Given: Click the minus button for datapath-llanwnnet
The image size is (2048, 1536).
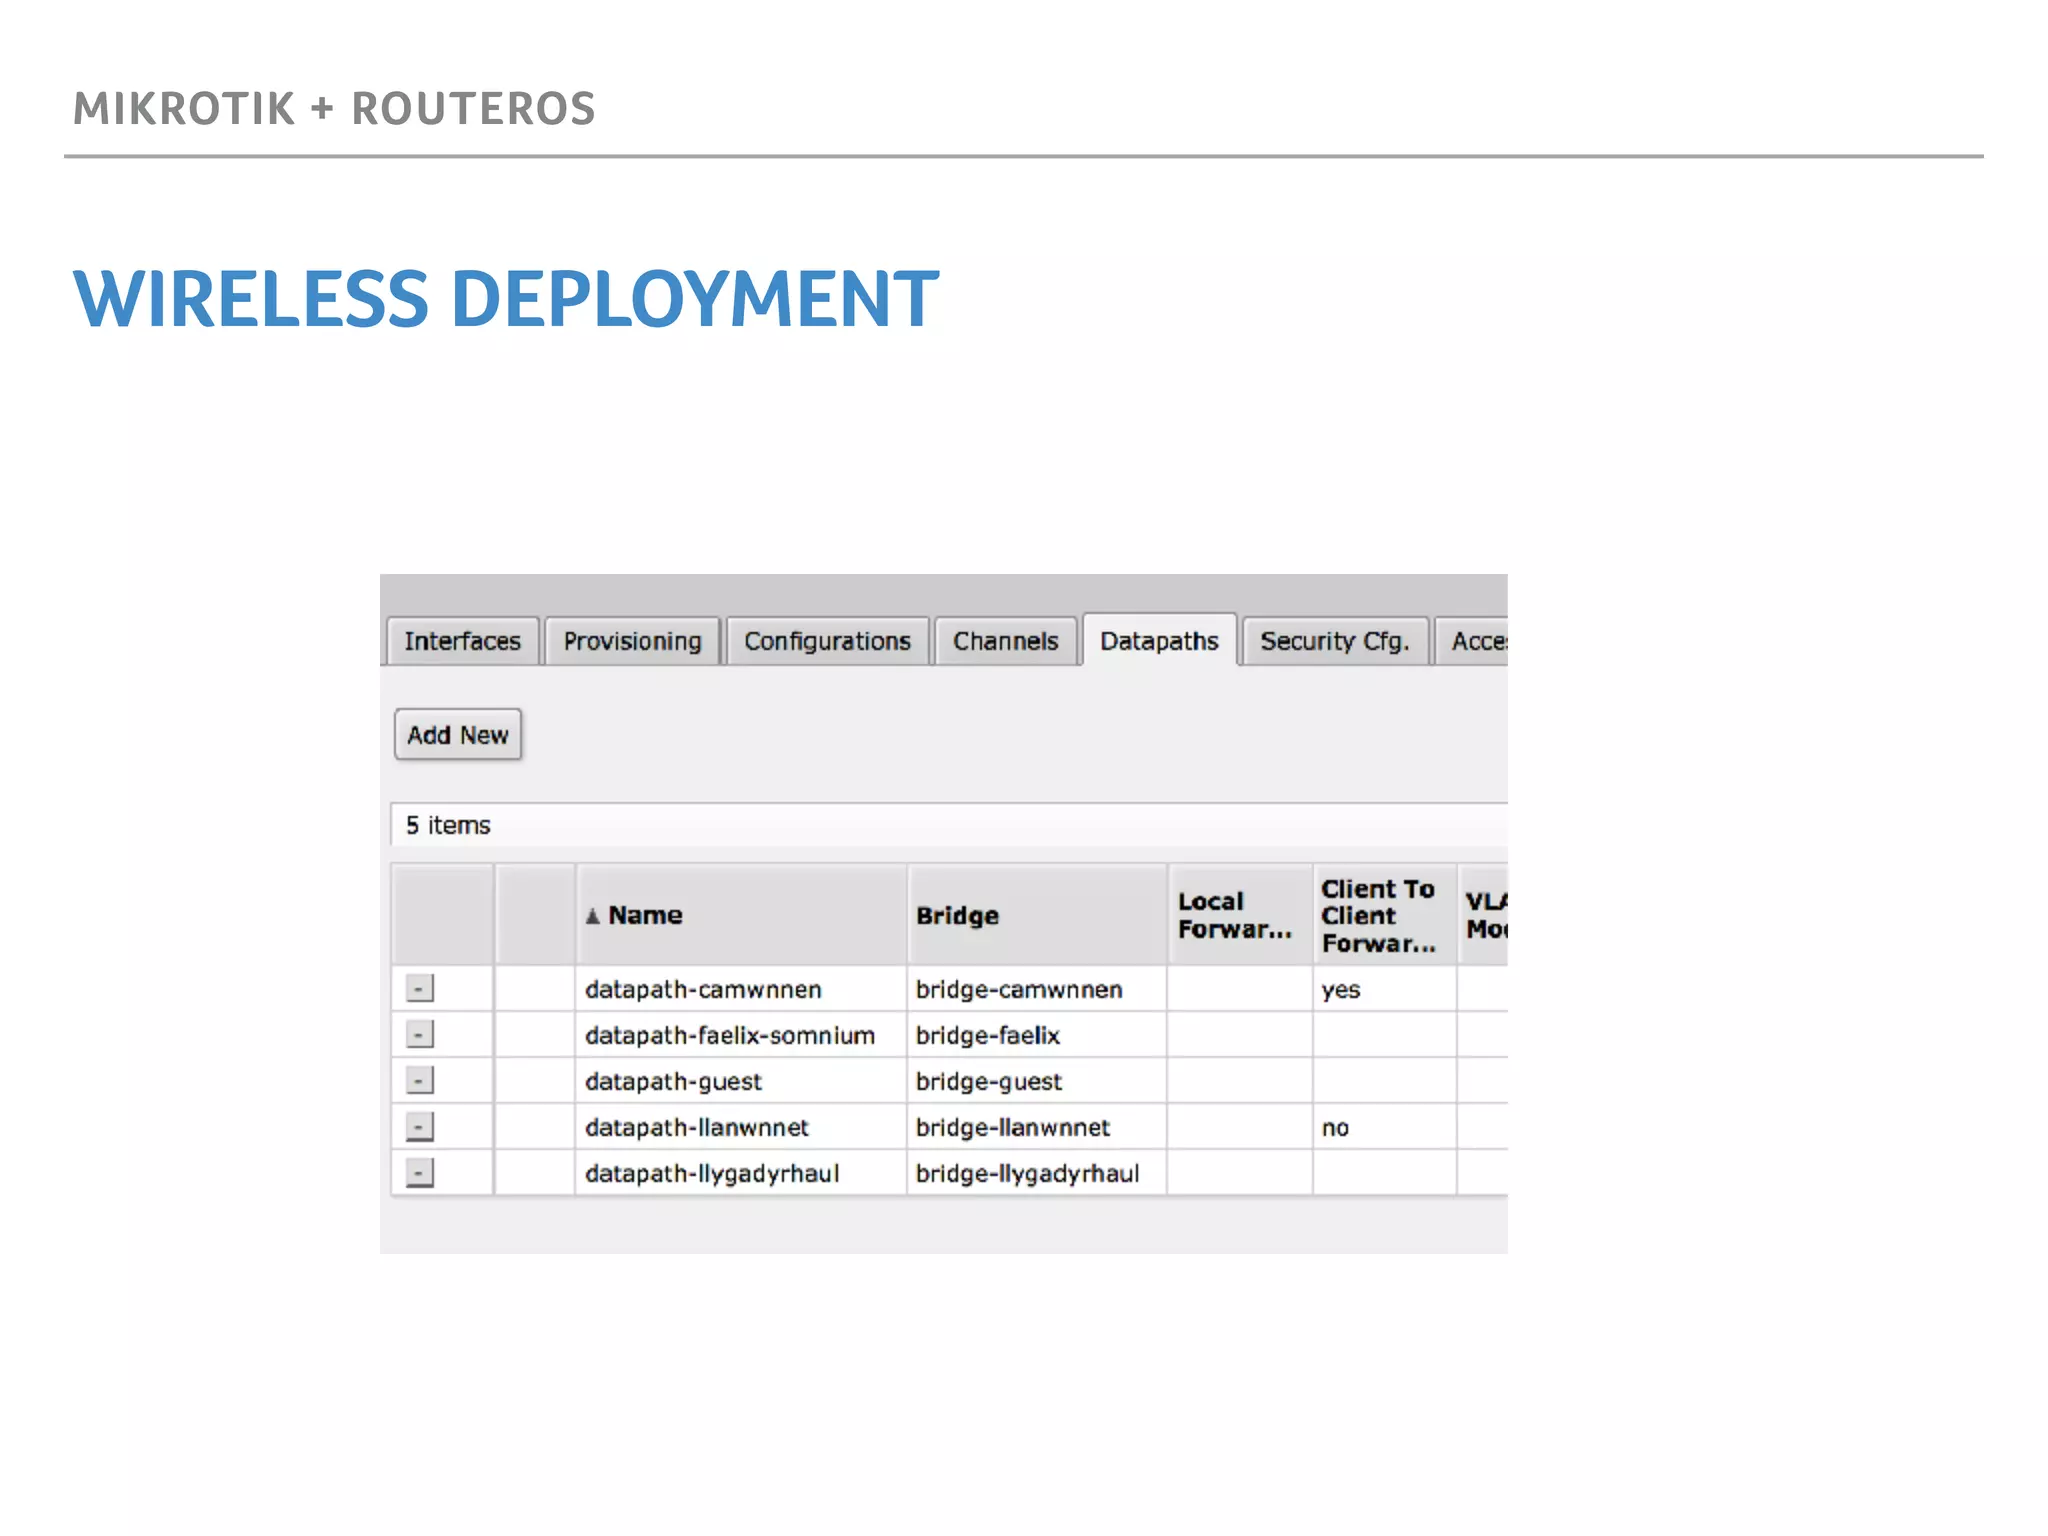Looking at the screenshot, I should [x=420, y=1126].
